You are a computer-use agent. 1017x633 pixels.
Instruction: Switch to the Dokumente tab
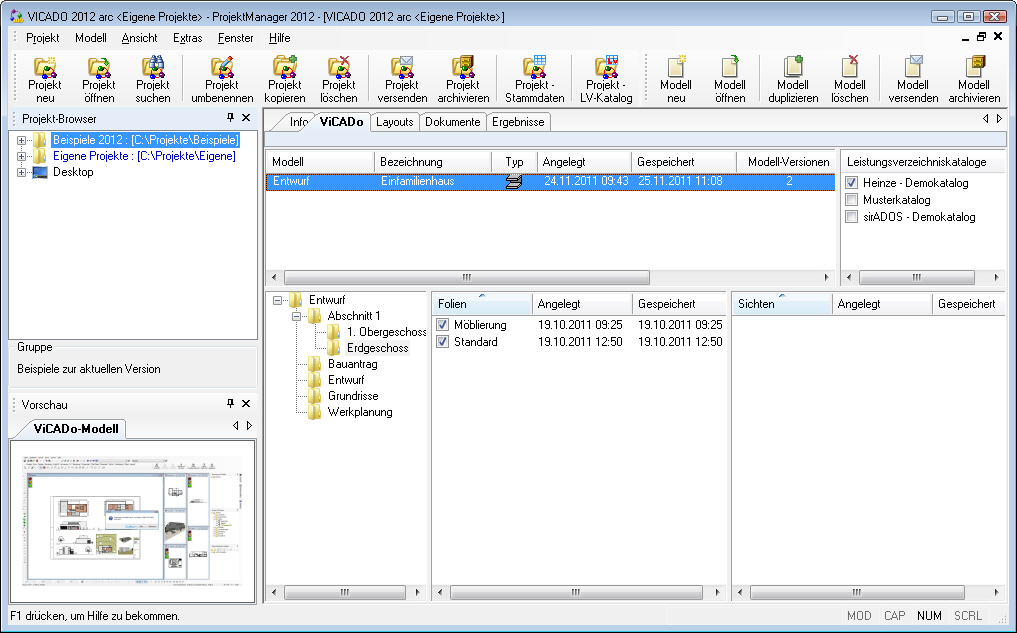click(453, 122)
